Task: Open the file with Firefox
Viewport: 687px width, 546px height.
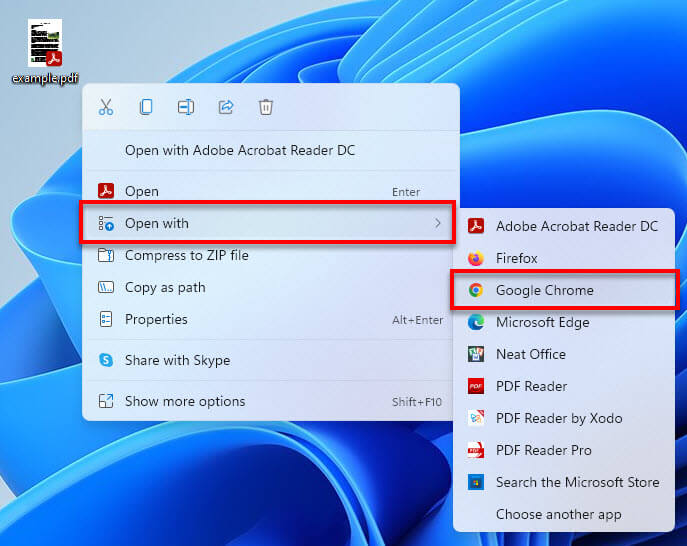Action: click(x=564, y=258)
